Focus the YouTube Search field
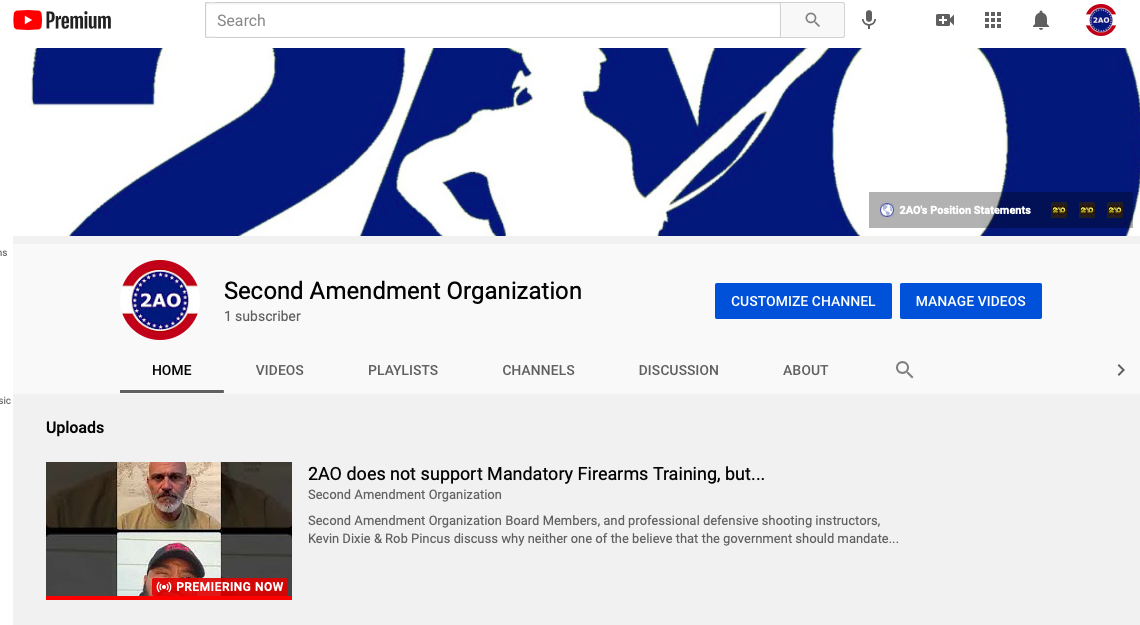Image resolution: width=1140 pixels, height=625 pixels. point(493,20)
